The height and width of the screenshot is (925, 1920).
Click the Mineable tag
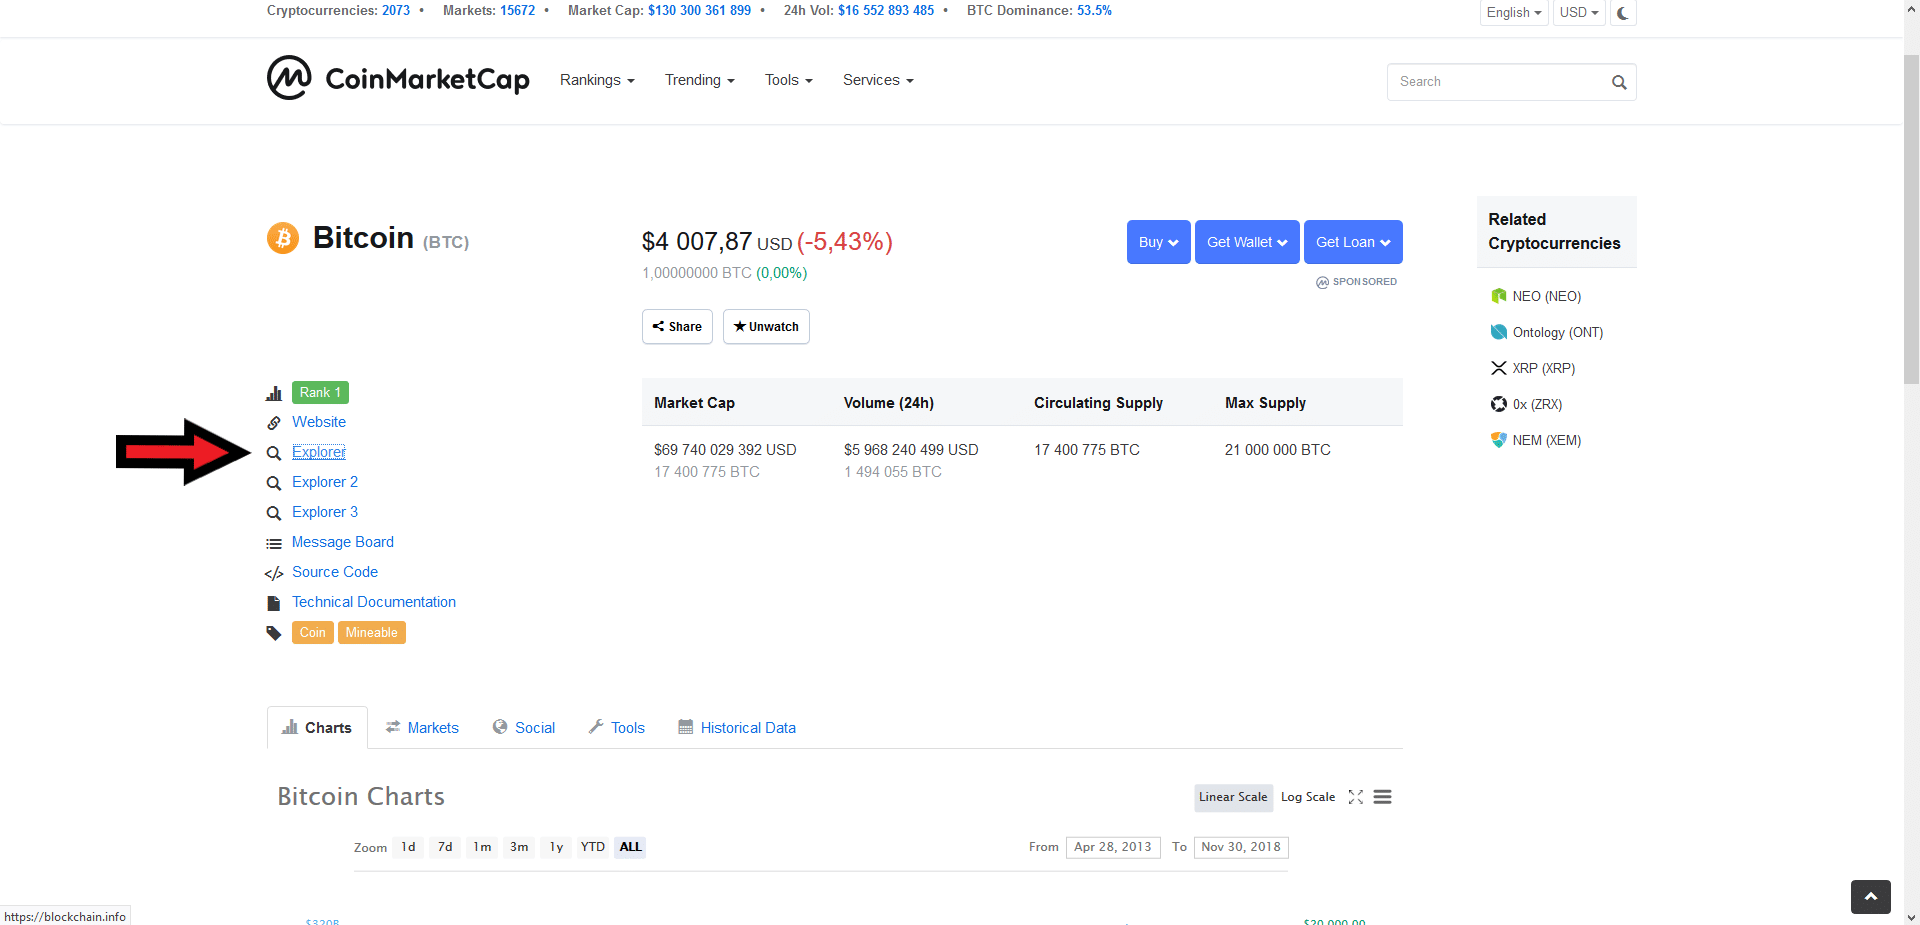pos(372,633)
